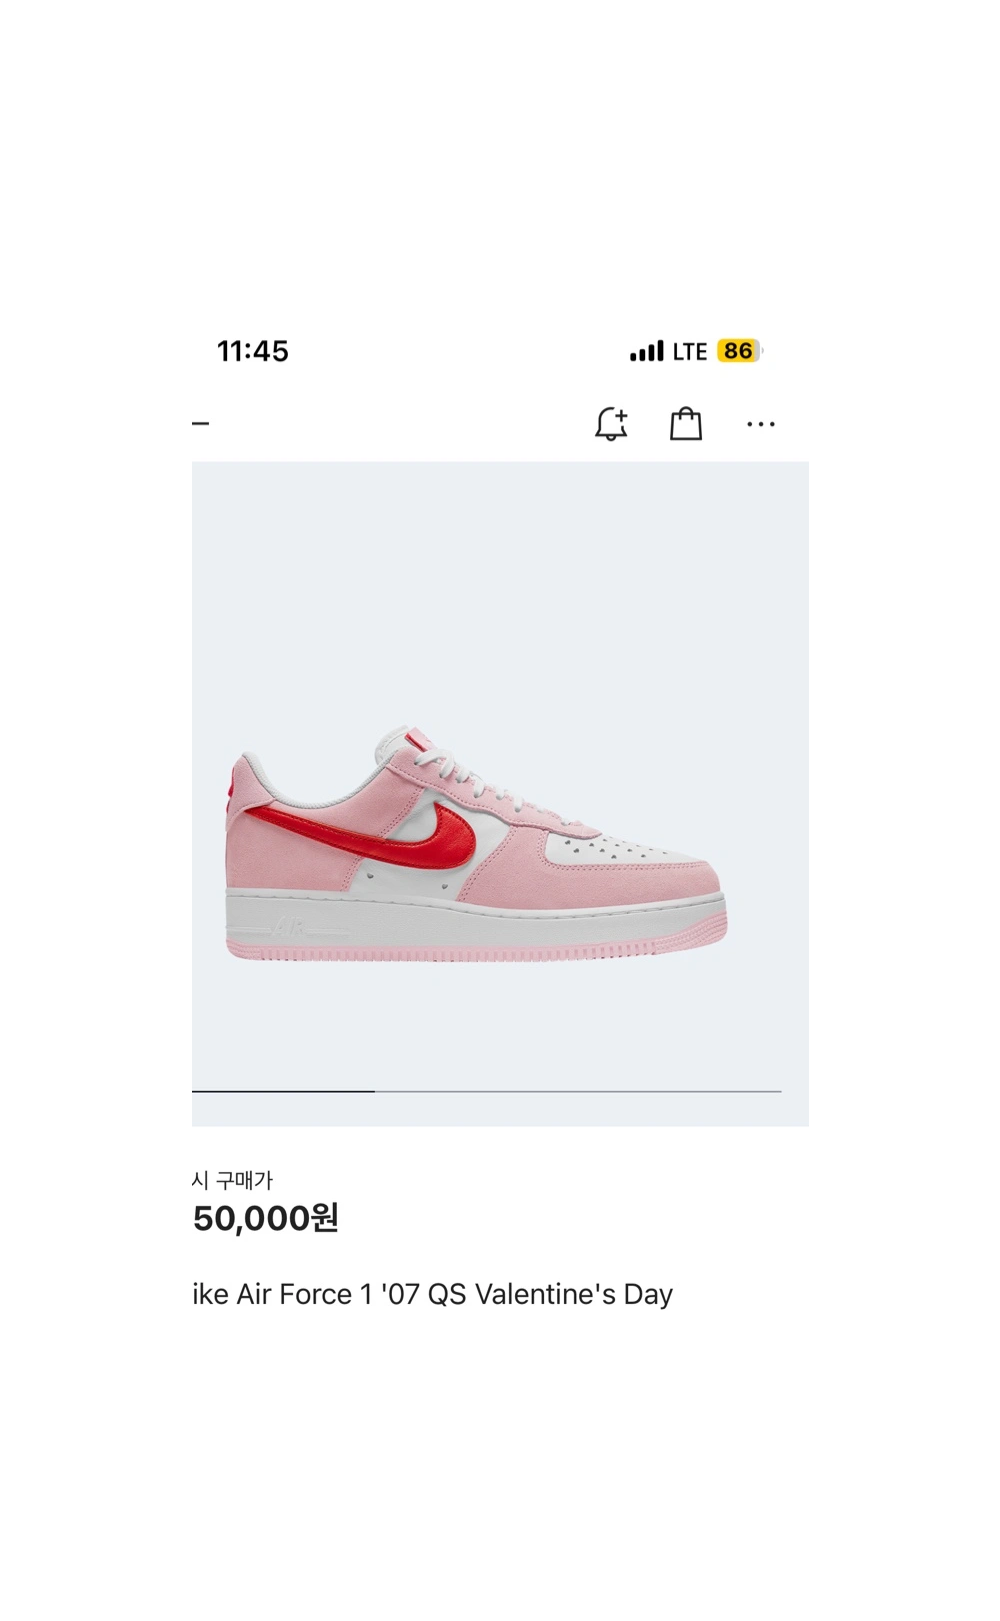The height and width of the screenshot is (1621, 1000).
Task: Tap the back arrow at top left
Action: 200,423
